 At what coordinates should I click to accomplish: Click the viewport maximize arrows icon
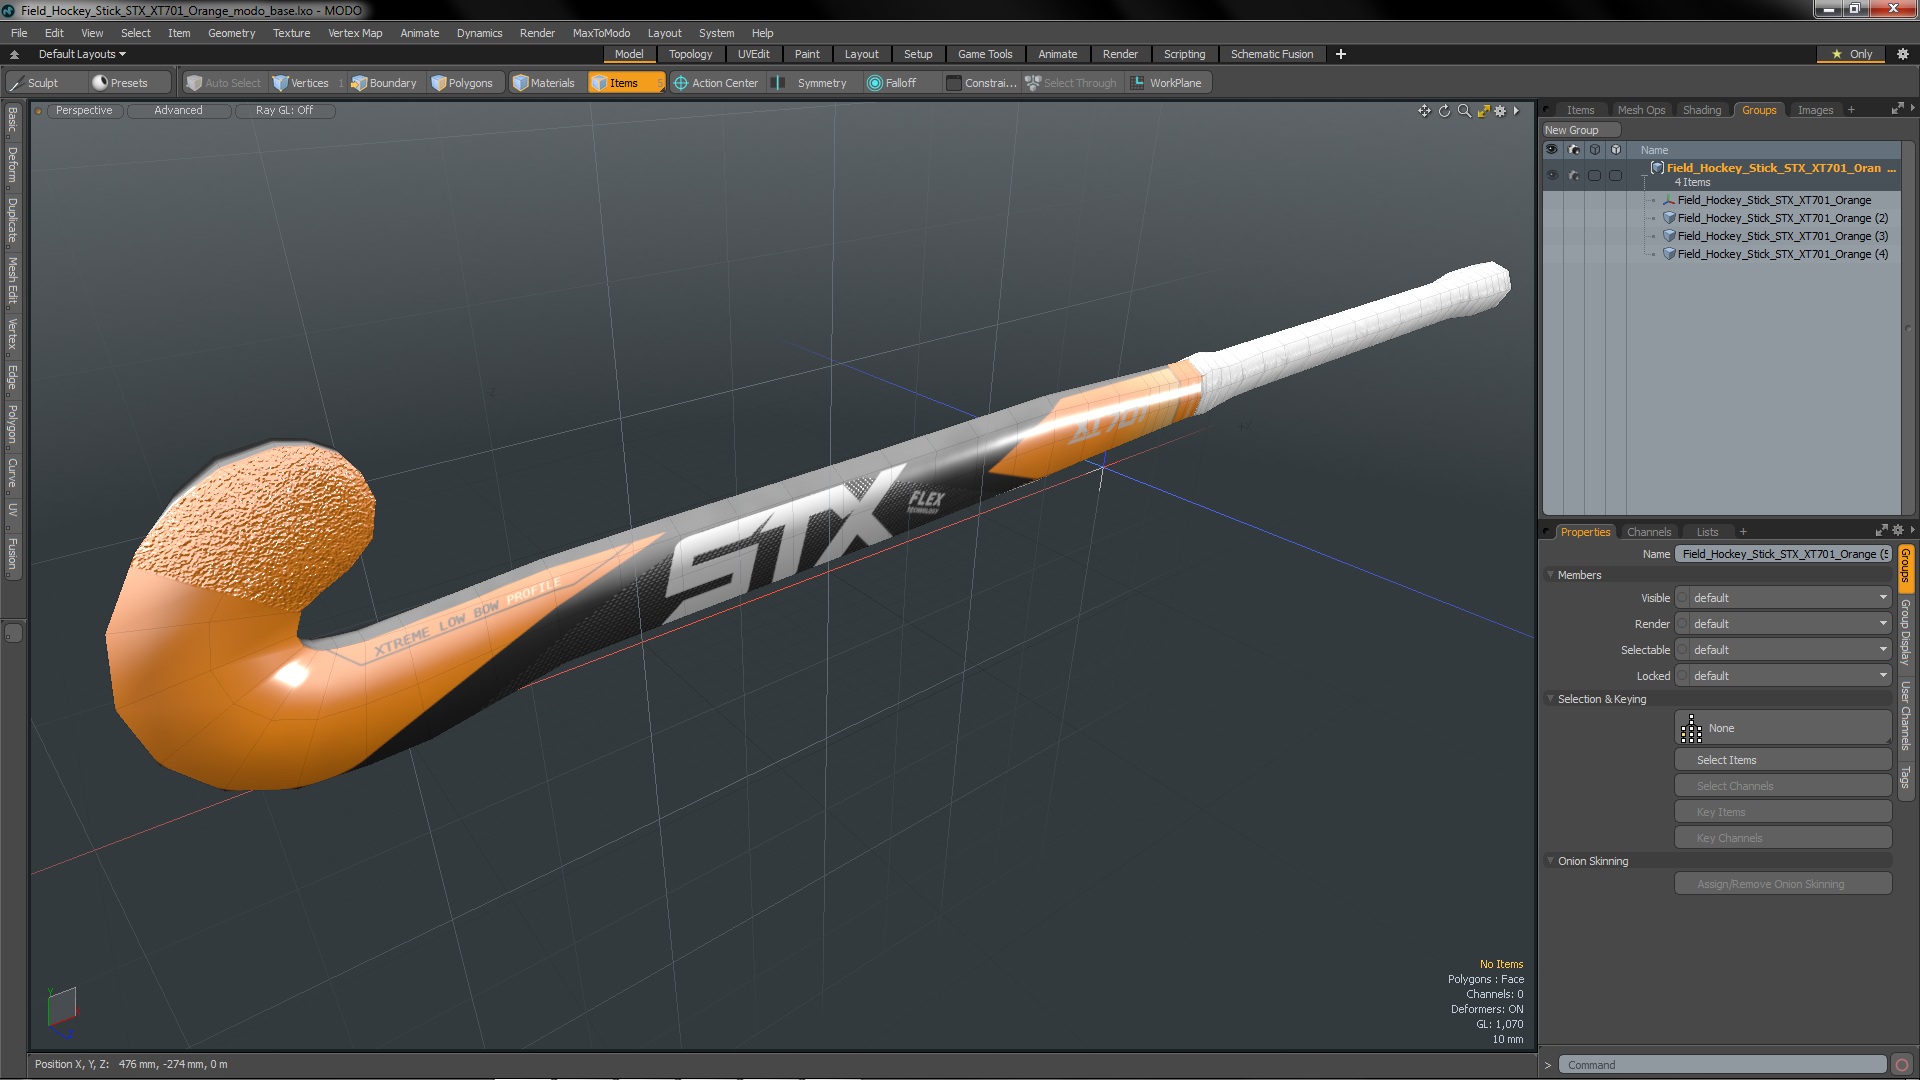click(x=1483, y=111)
